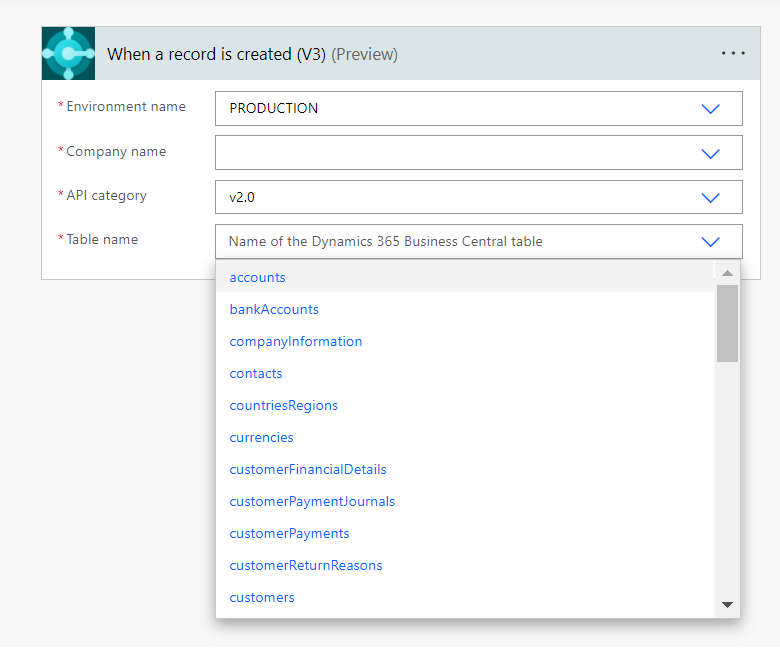Open the Company name dropdown
This screenshot has height=654, width=780.
[x=710, y=153]
